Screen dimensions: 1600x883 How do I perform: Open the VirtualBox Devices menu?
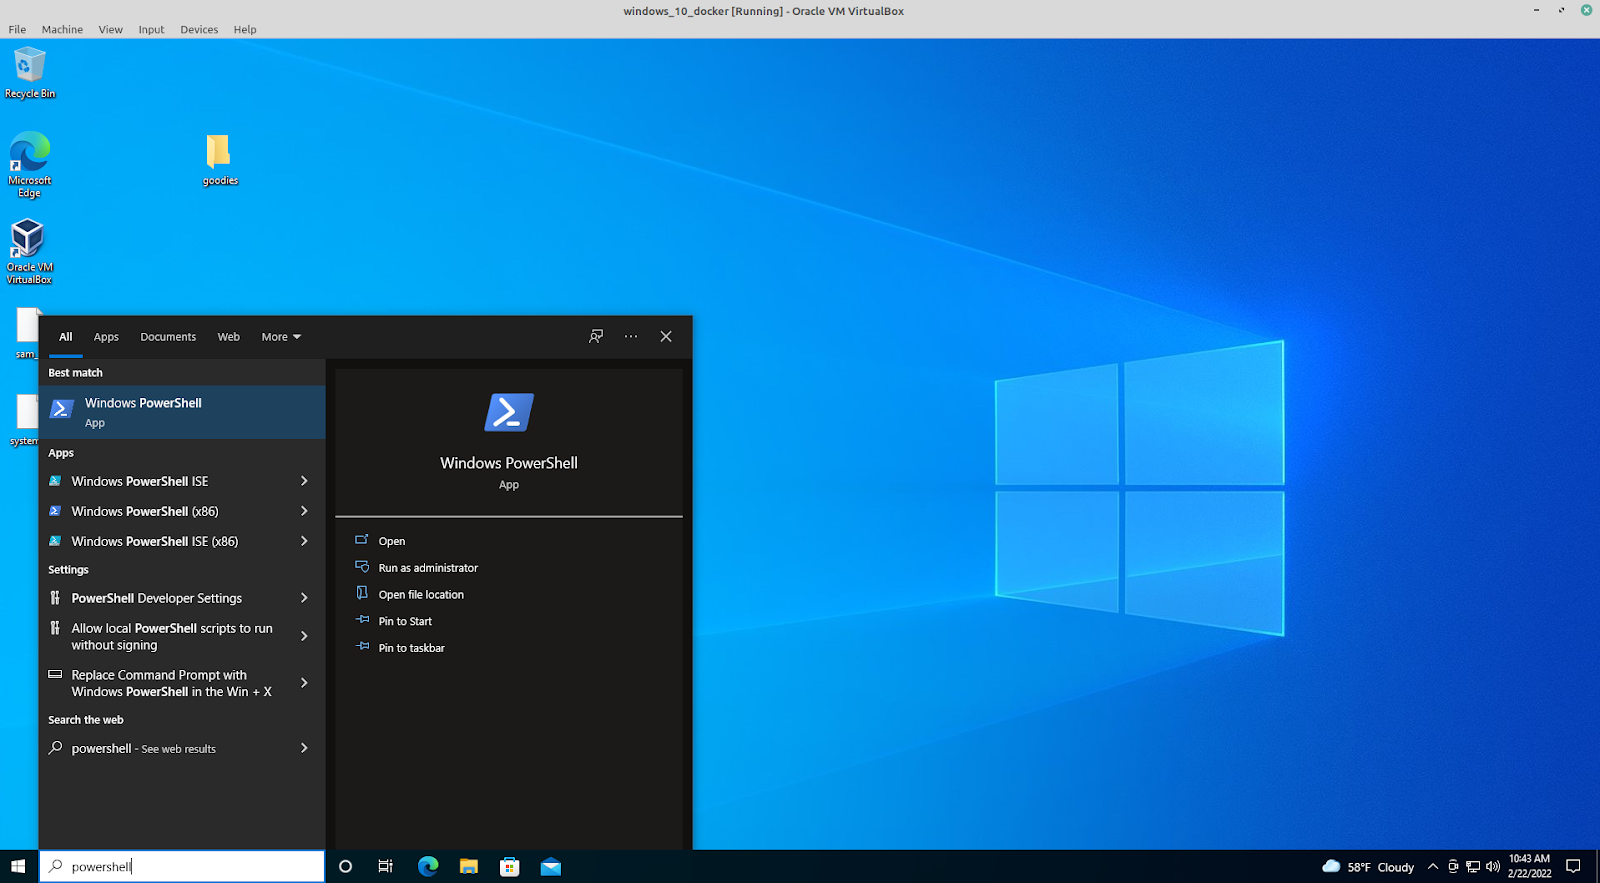pyautogui.click(x=199, y=30)
